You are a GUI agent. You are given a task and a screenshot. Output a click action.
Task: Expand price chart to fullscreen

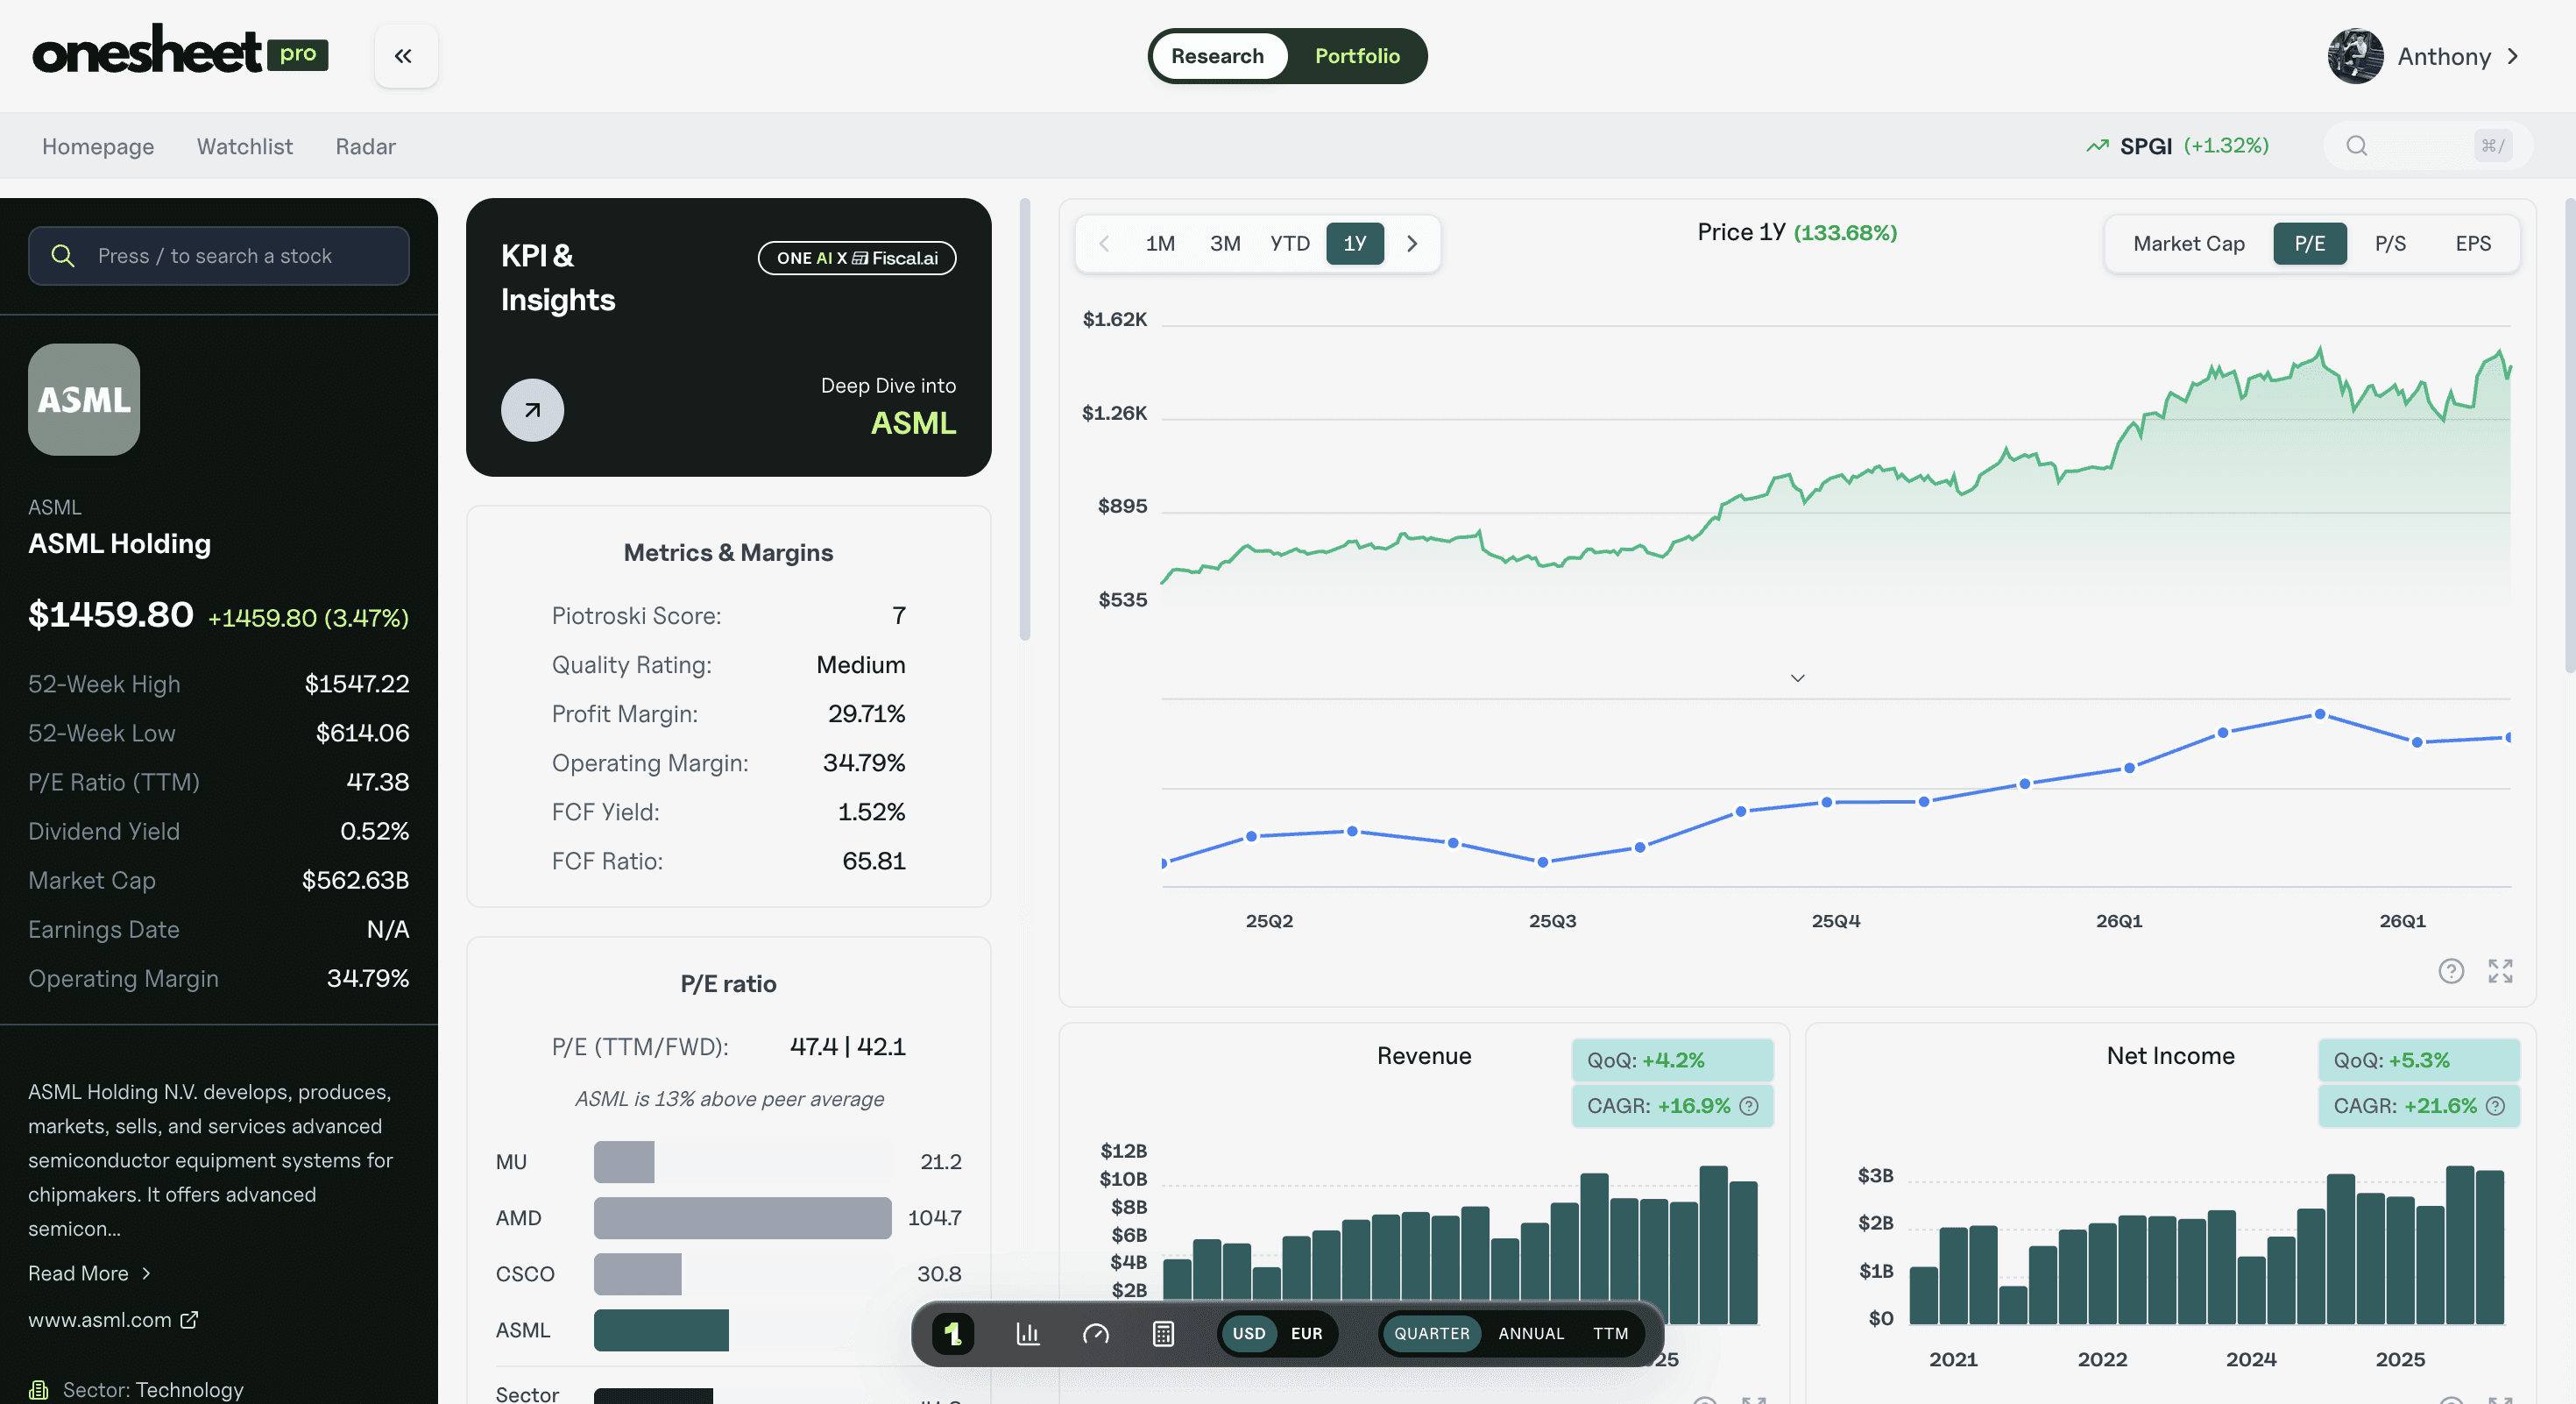(x=2500, y=971)
